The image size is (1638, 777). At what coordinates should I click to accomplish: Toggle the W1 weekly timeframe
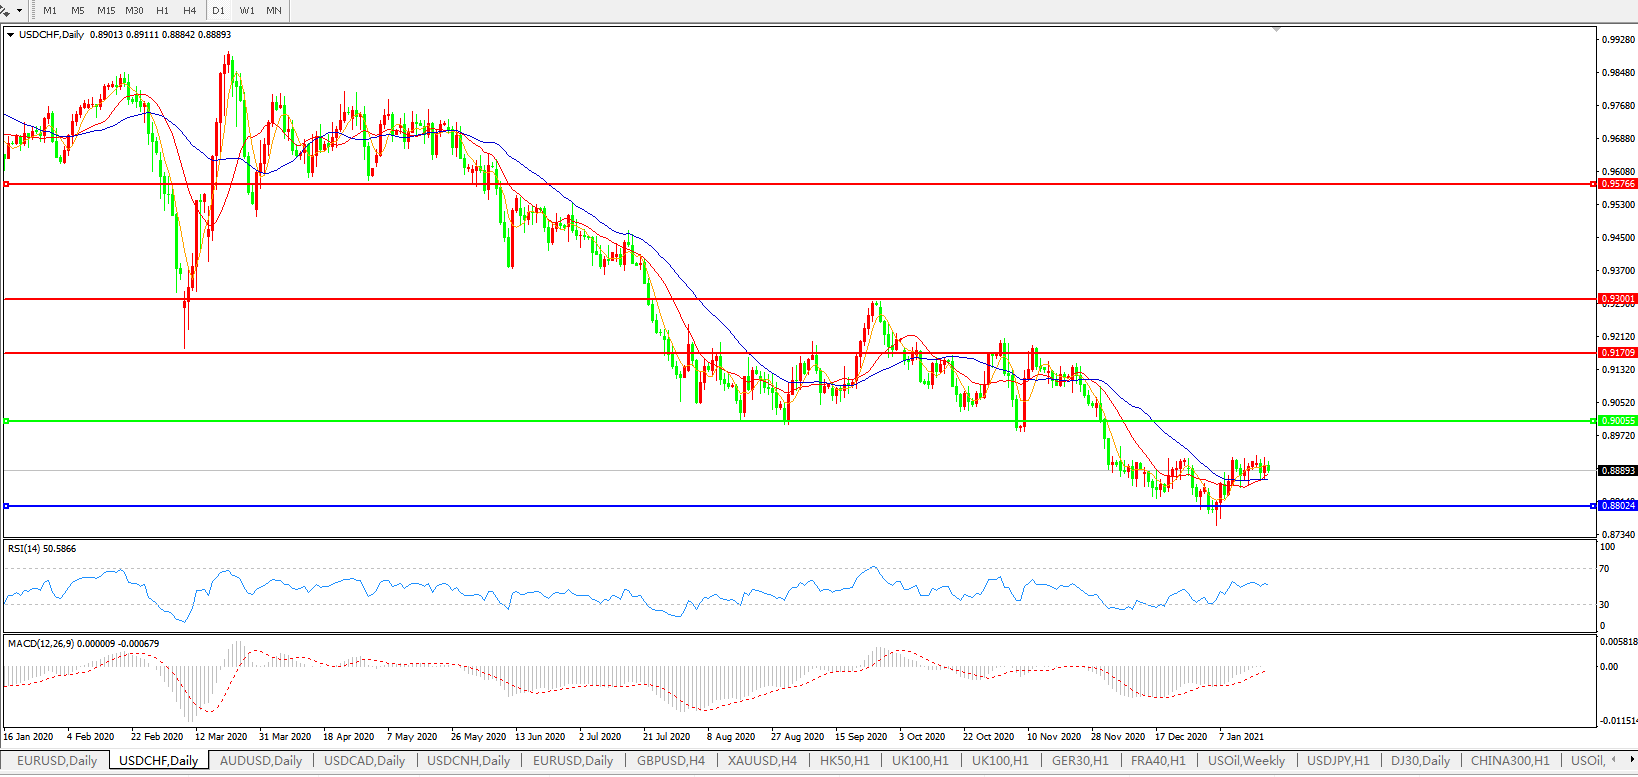pos(246,11)
